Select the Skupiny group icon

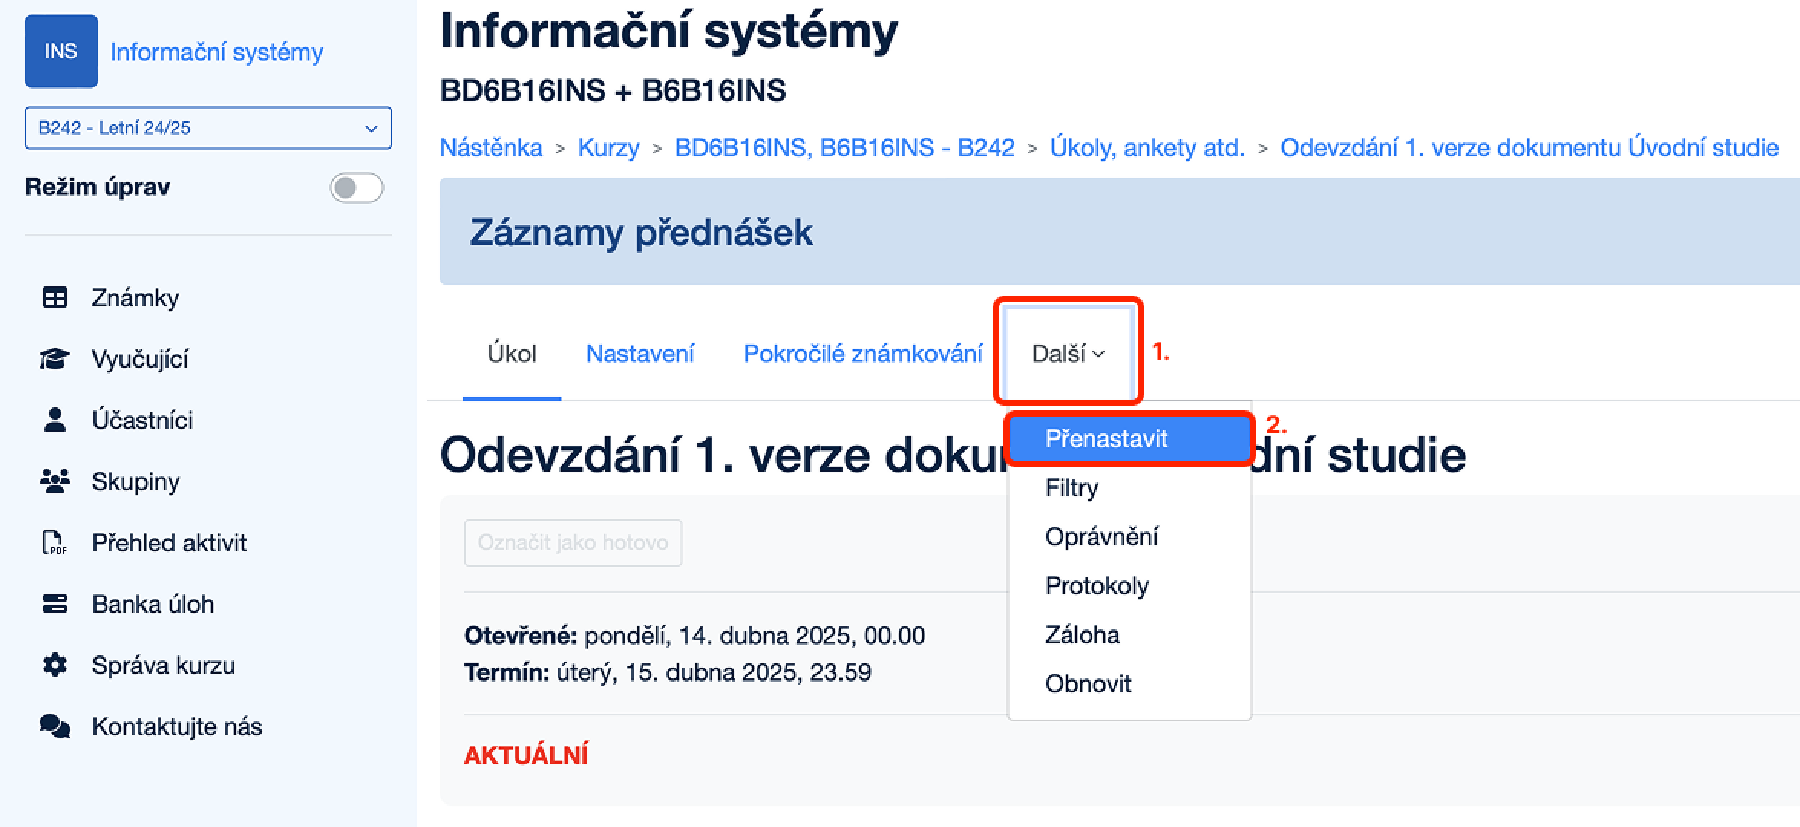(55, 481)
